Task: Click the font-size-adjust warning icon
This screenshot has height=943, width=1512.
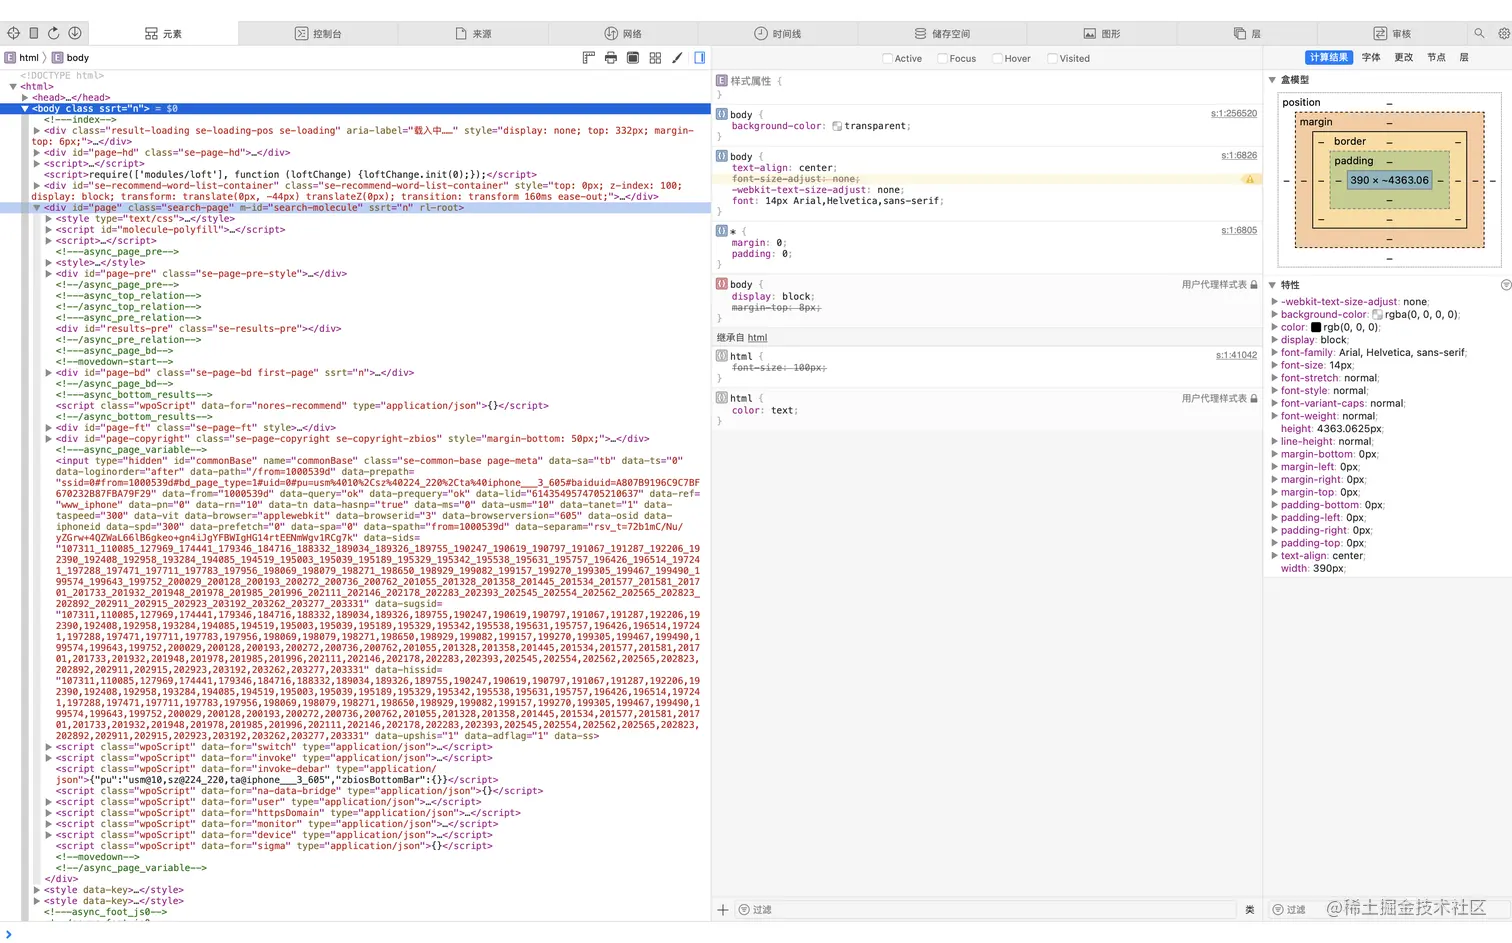Action: [x=1249, y=179]
